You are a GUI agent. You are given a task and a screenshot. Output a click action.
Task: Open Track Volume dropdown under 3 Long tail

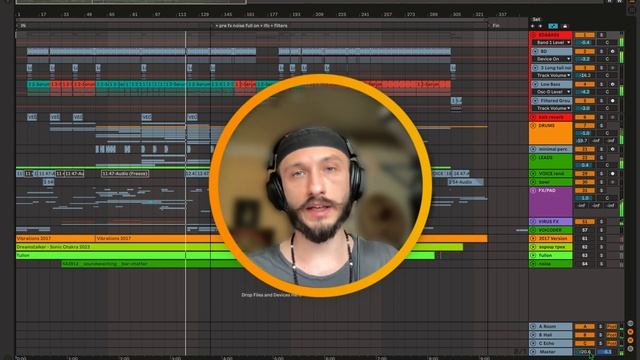pyautogui.click(x=551, y=76)
